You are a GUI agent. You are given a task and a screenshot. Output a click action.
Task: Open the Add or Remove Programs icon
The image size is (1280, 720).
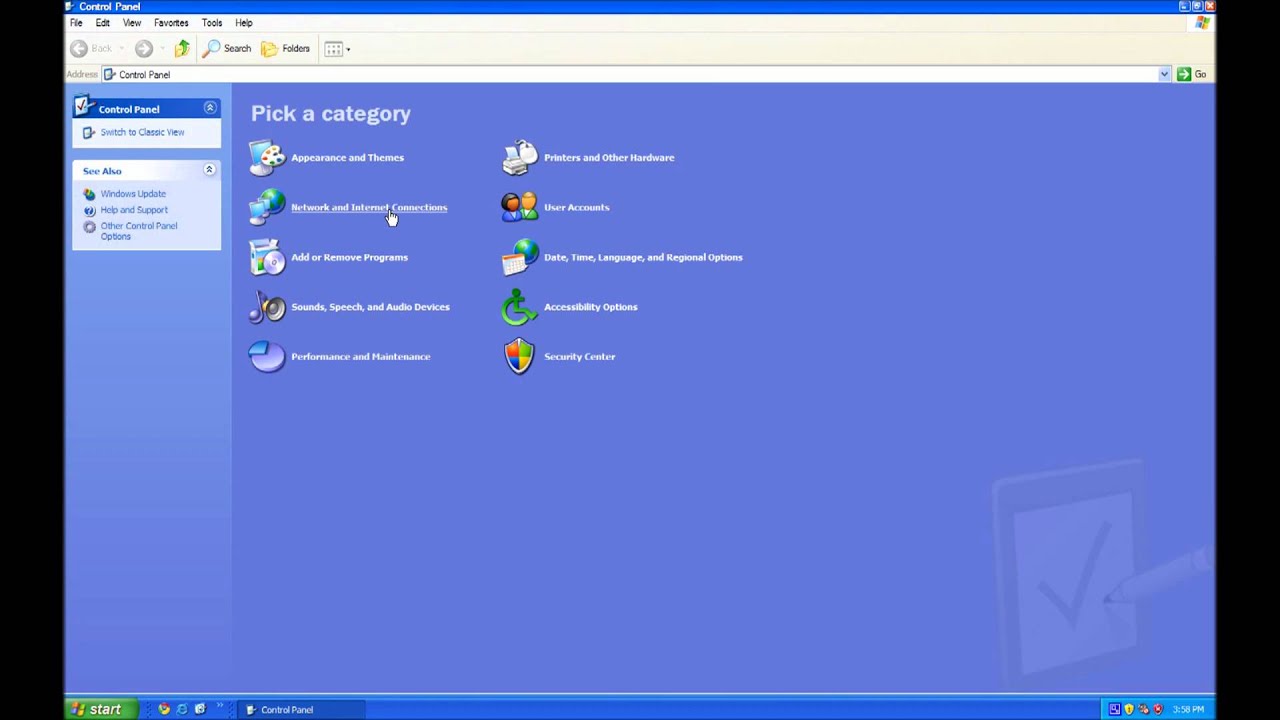click(267, 257)
